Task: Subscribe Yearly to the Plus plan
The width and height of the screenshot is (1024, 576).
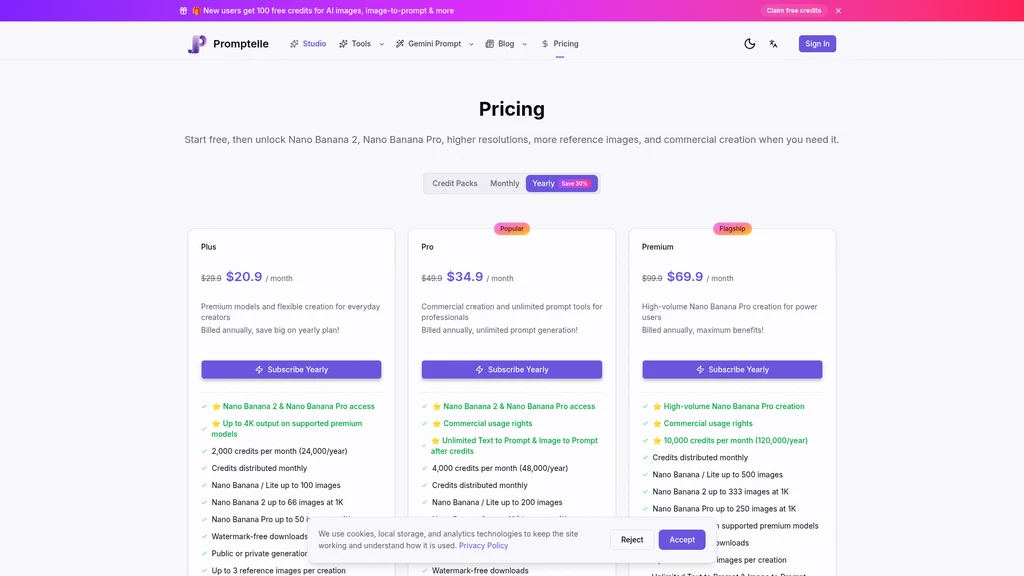Action: [291, 370]
